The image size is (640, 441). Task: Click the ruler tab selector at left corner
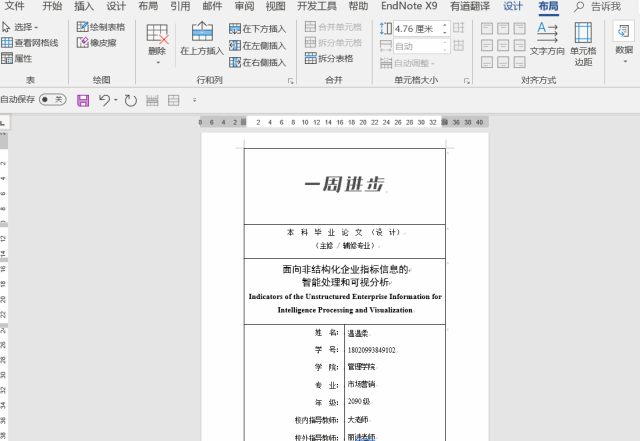[x=4, y=122]
